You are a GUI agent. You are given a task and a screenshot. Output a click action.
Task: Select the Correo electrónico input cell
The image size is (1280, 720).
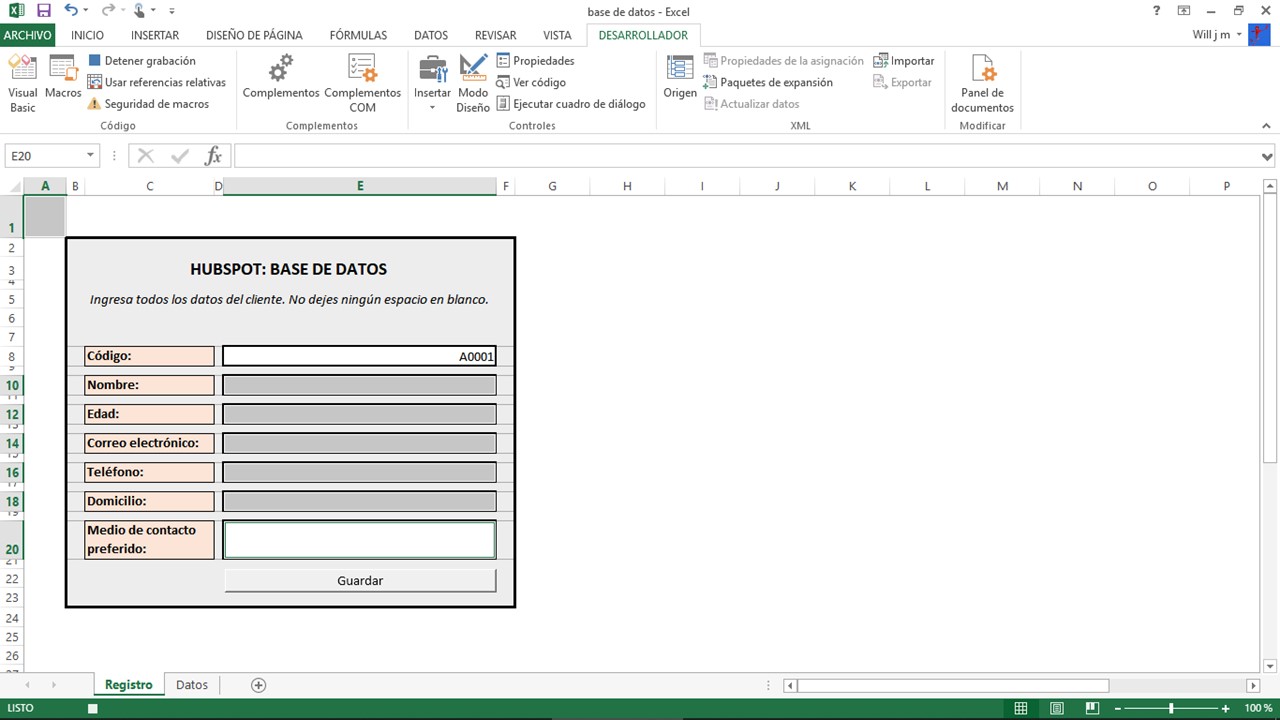(x=360, y=443)
